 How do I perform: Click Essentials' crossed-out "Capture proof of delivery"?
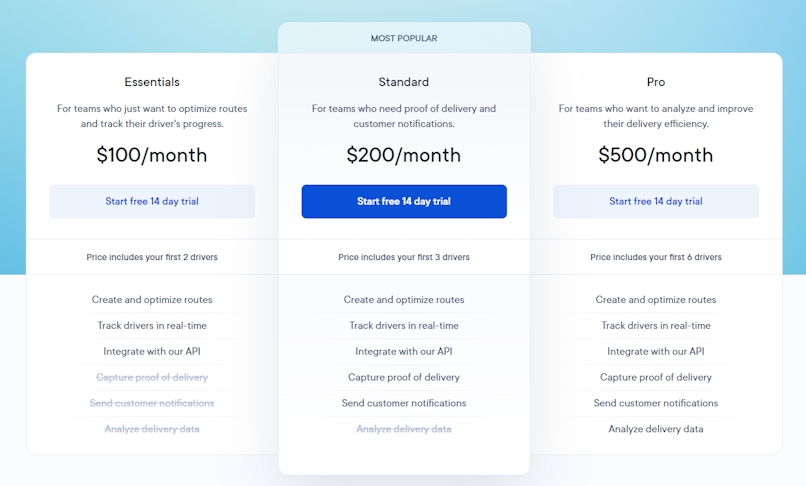click(152, 377)
